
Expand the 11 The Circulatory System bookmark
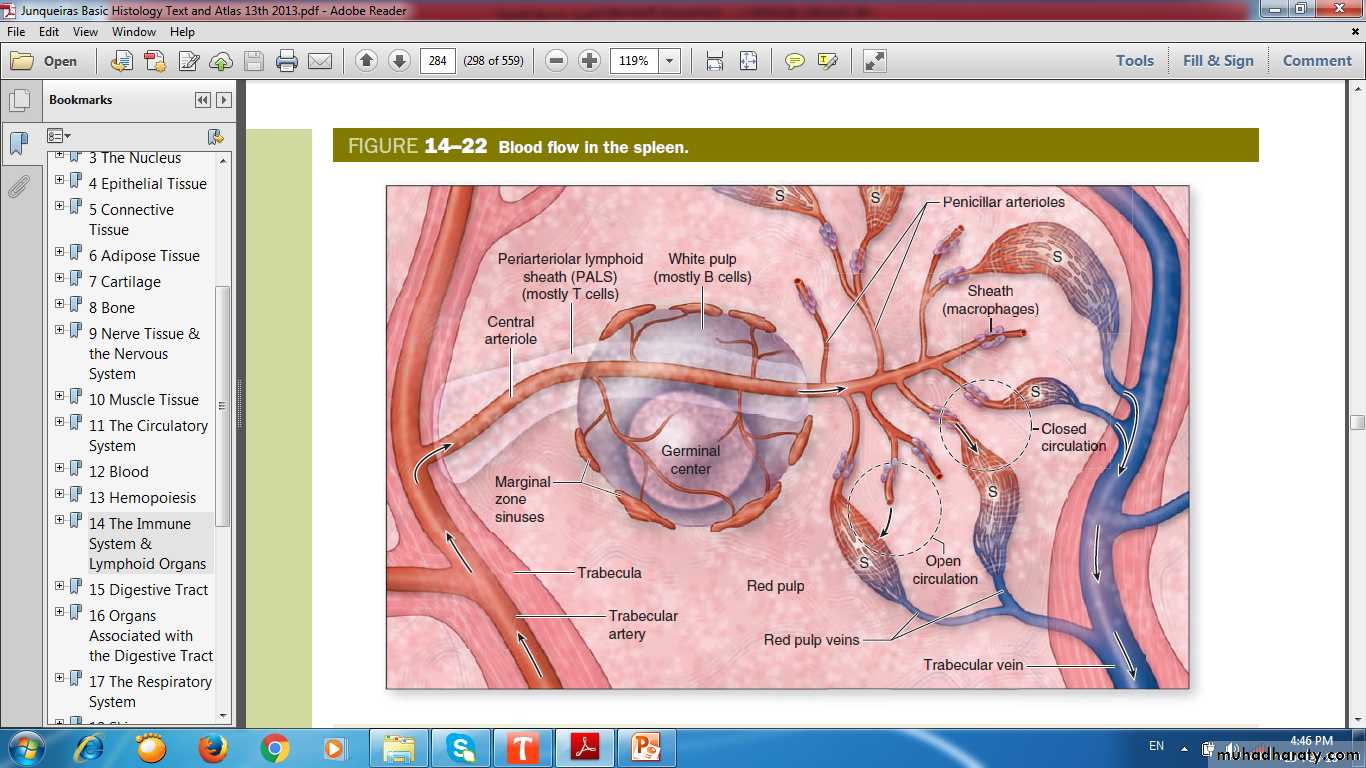60,424
